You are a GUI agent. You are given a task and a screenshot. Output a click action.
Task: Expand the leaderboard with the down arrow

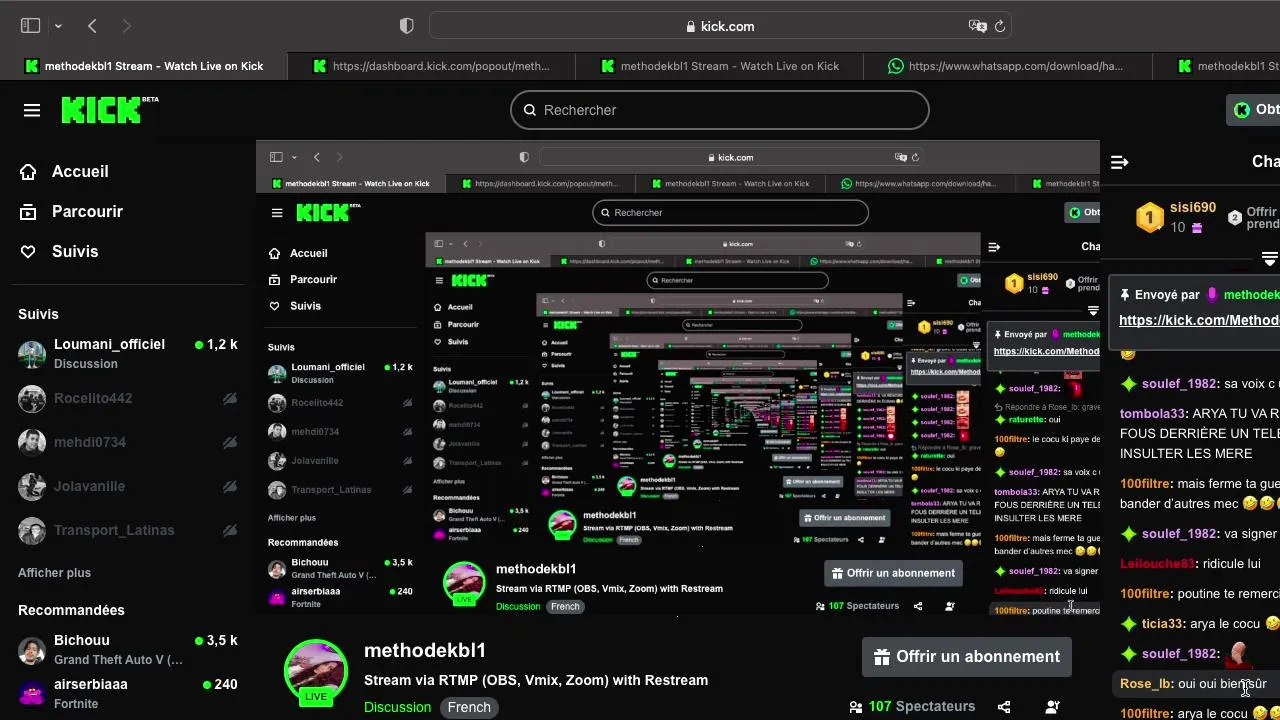(x=1270, y=259)
